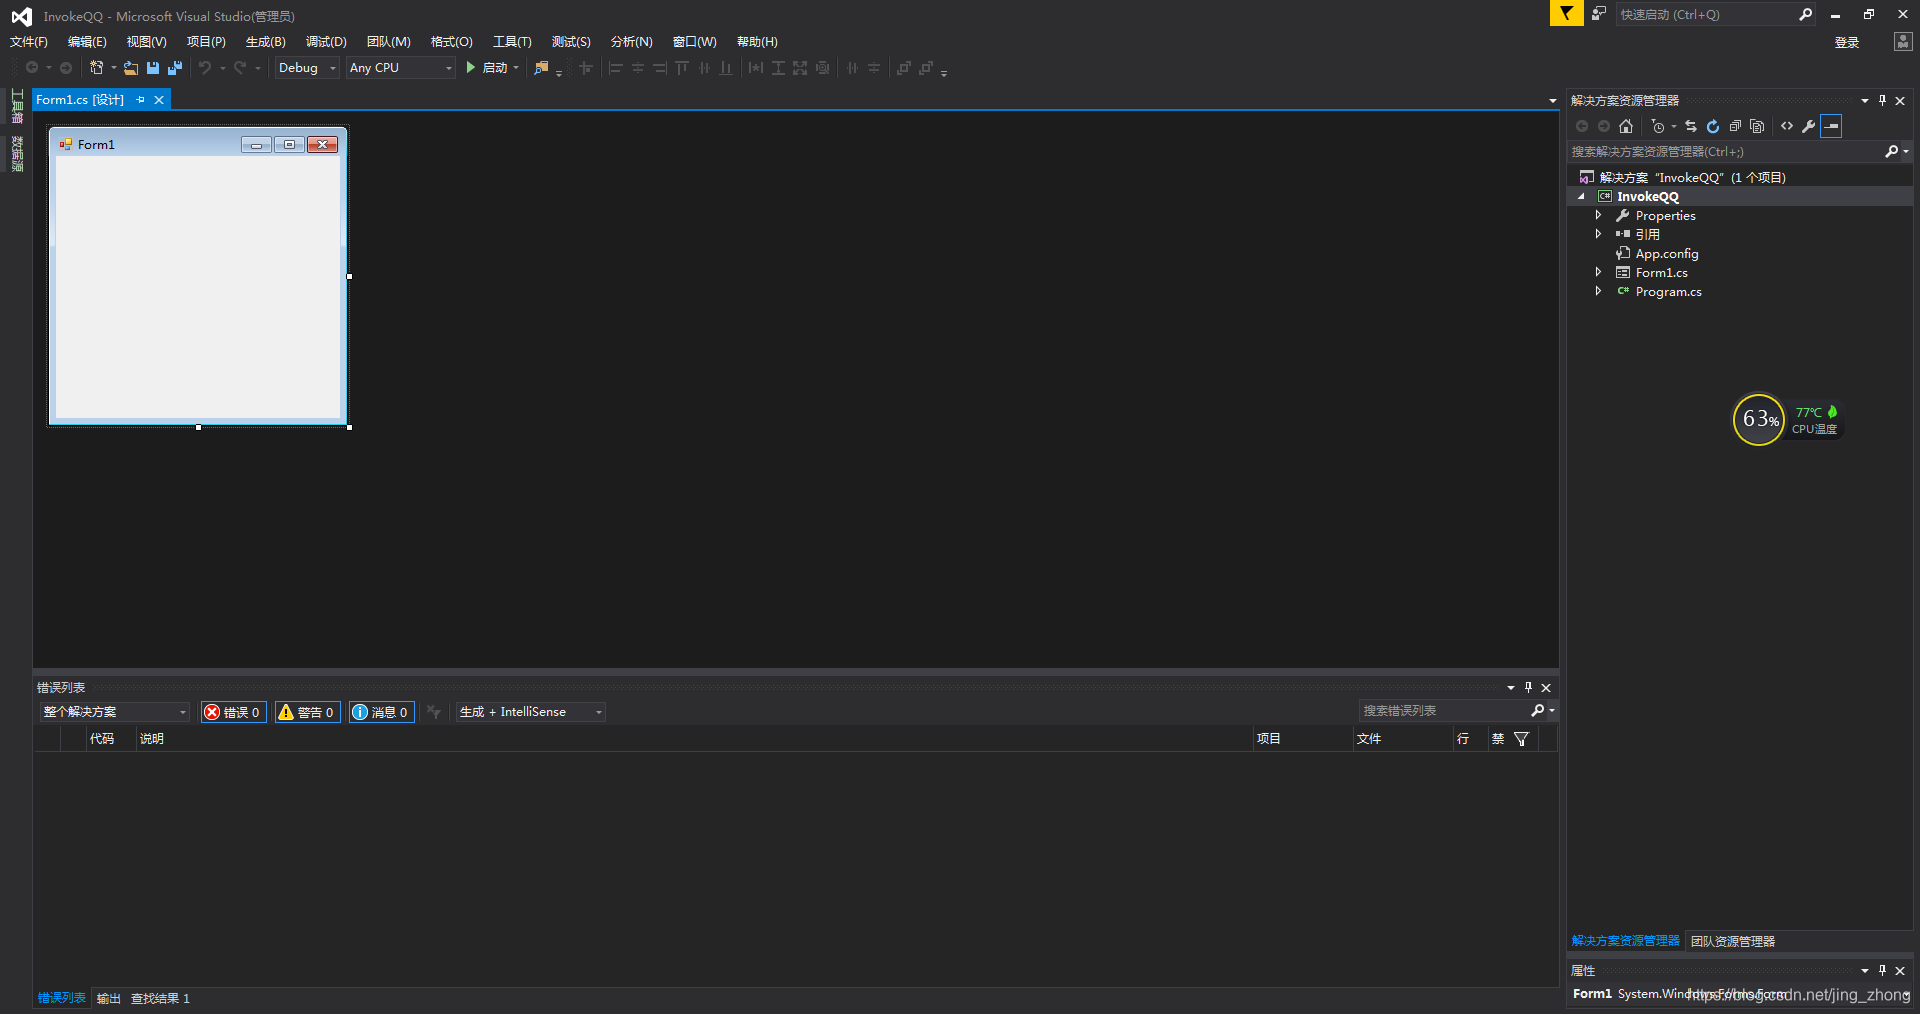Open the vertical Toolbox (工具箱) side tab
Image resolution: width=1920 pixels, height=1014 pixels.
pos(17,107)
